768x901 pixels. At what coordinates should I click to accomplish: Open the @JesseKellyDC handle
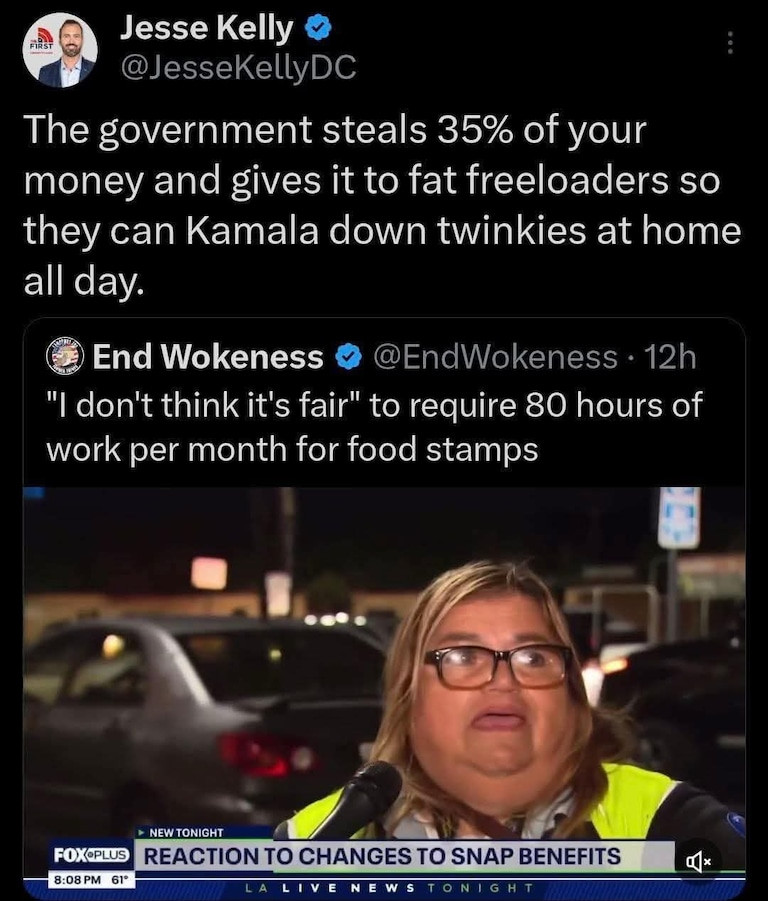pyautogui.click(x=238, y=67)
